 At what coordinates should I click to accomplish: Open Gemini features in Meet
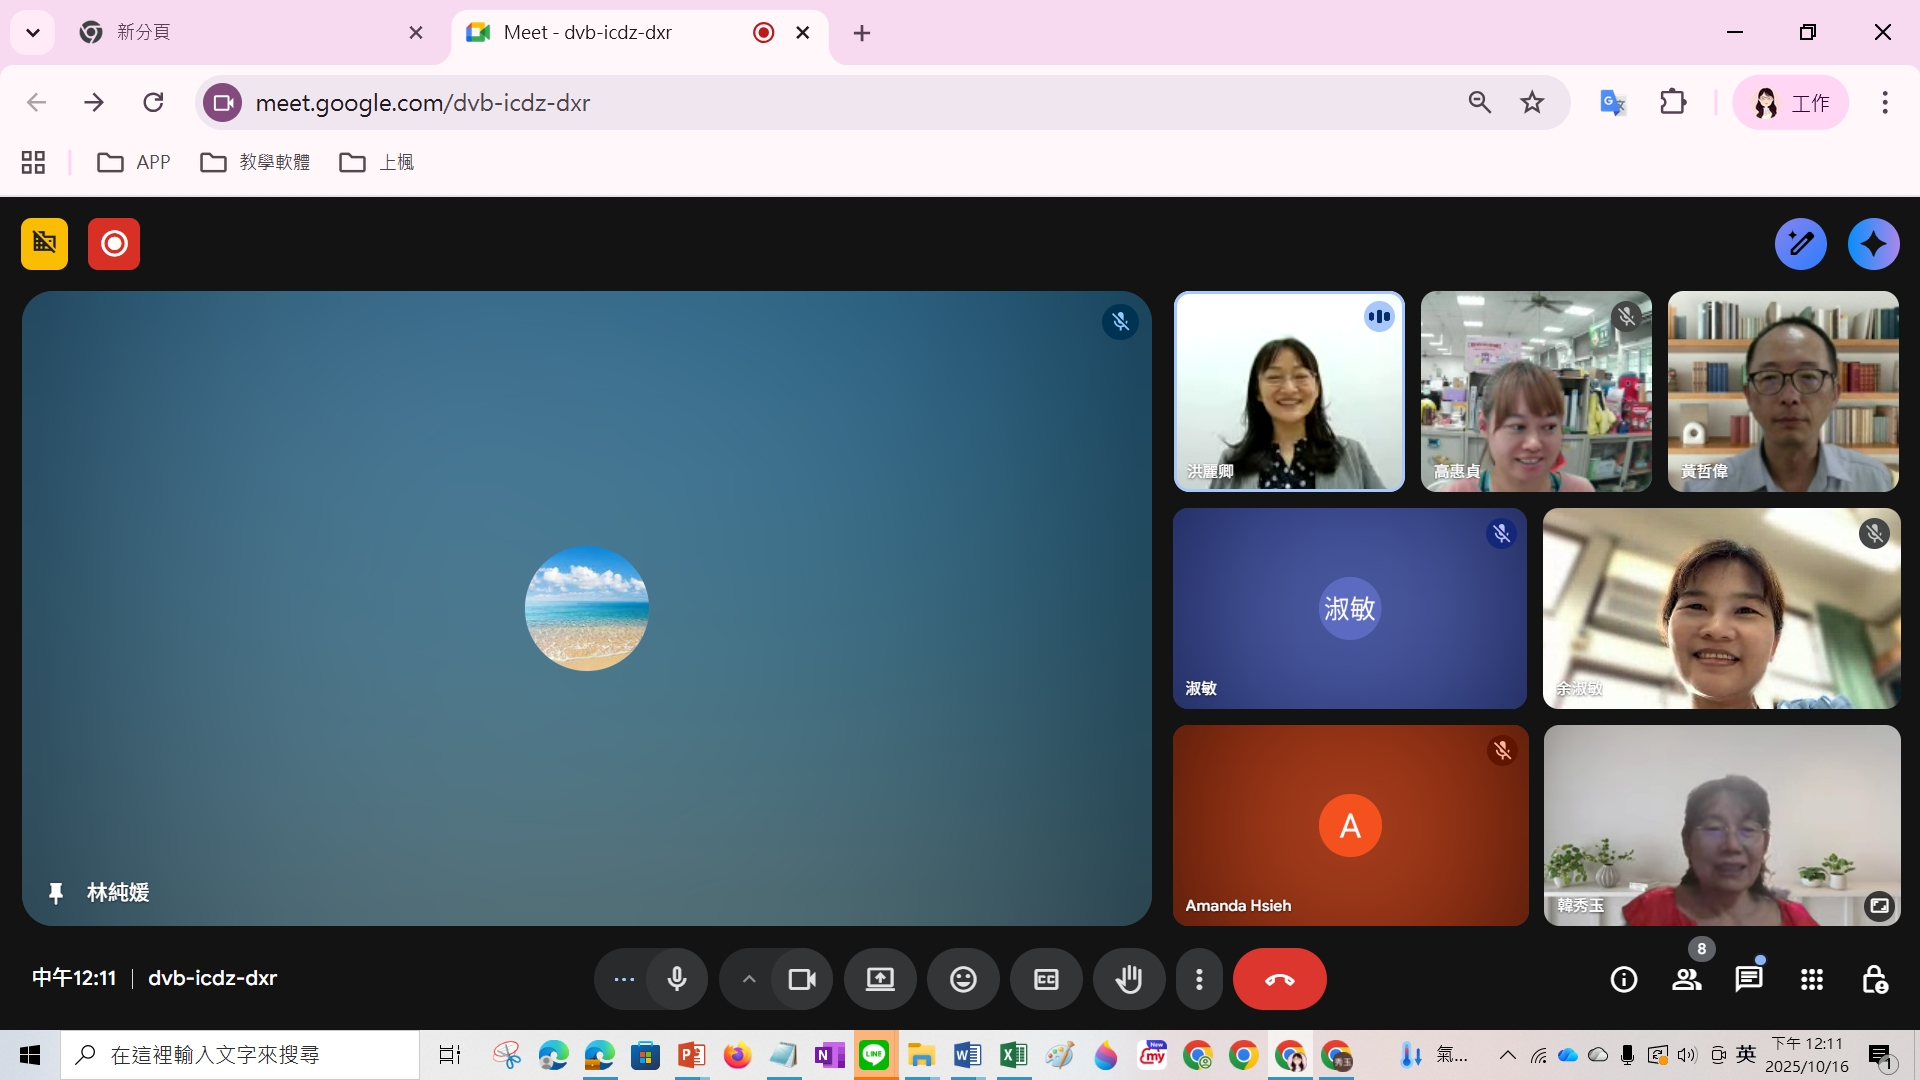(x=1873, y=243)
